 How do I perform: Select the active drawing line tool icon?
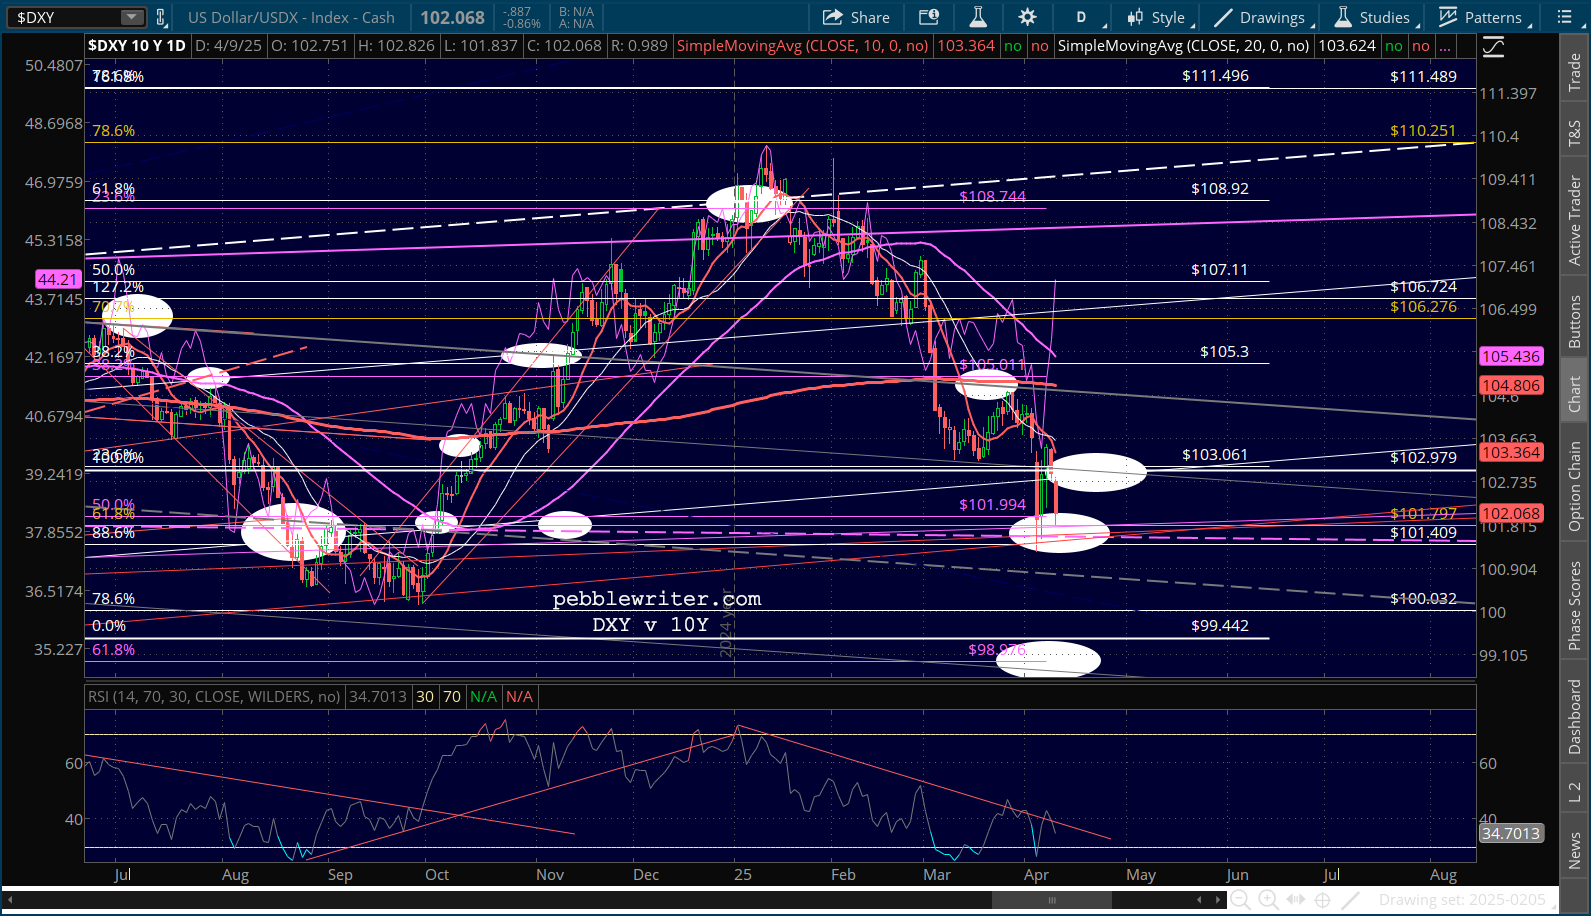pyautogui.click(x=1350, y=900)
